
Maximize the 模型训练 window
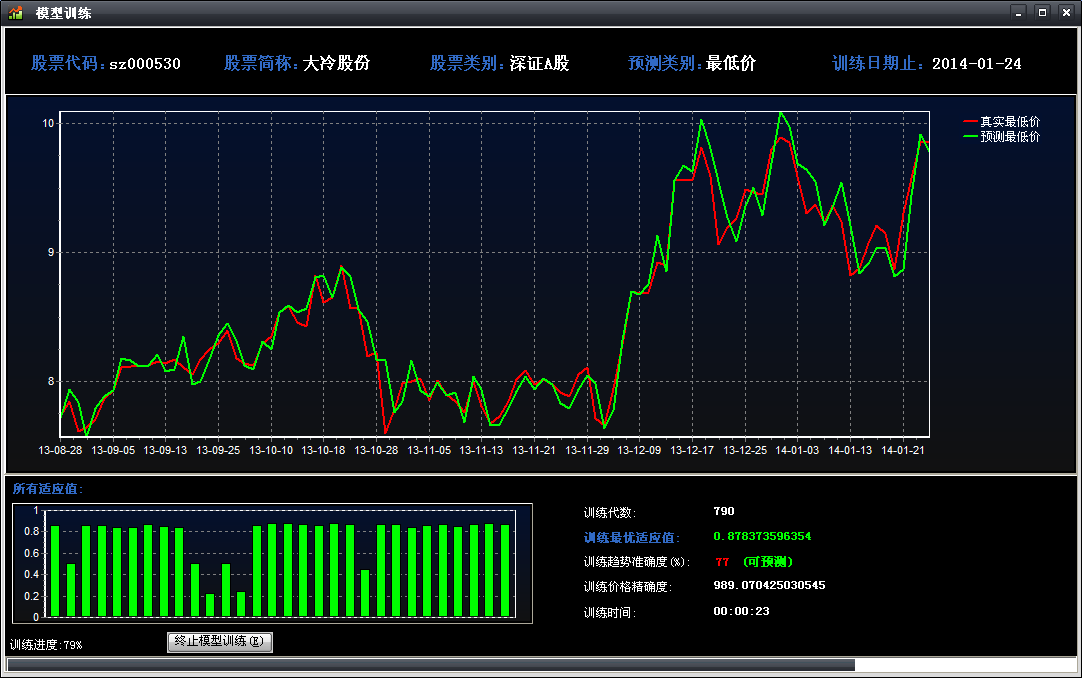pos(1043,12)
